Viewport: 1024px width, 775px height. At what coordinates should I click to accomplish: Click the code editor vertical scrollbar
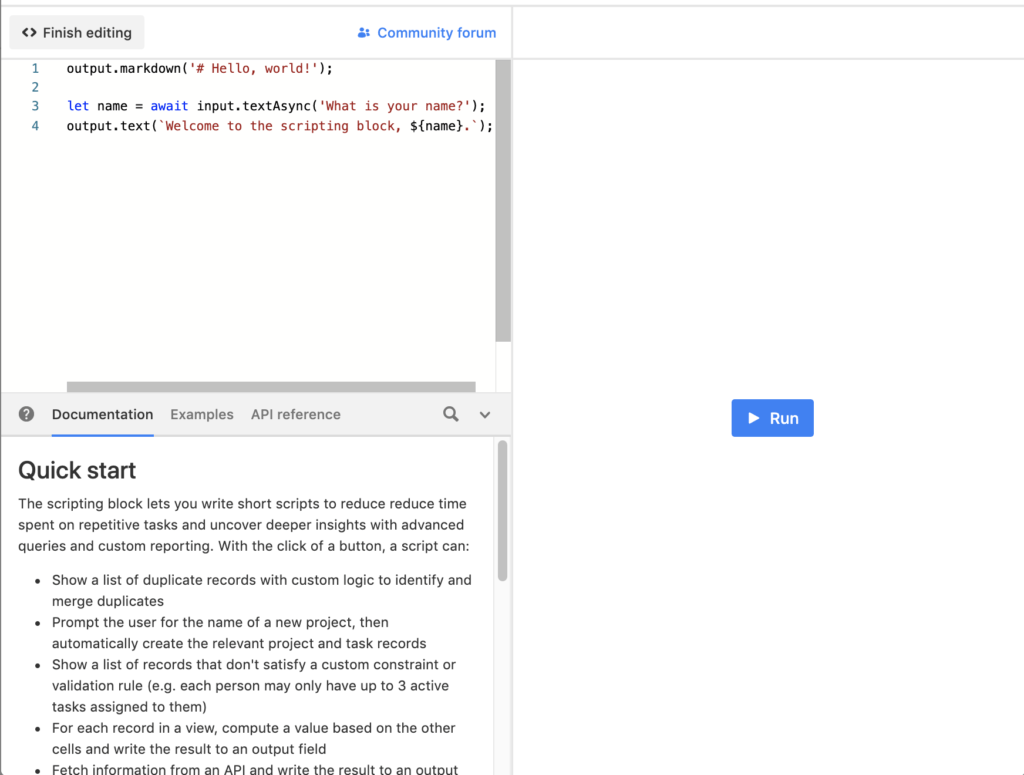[503, 200]
